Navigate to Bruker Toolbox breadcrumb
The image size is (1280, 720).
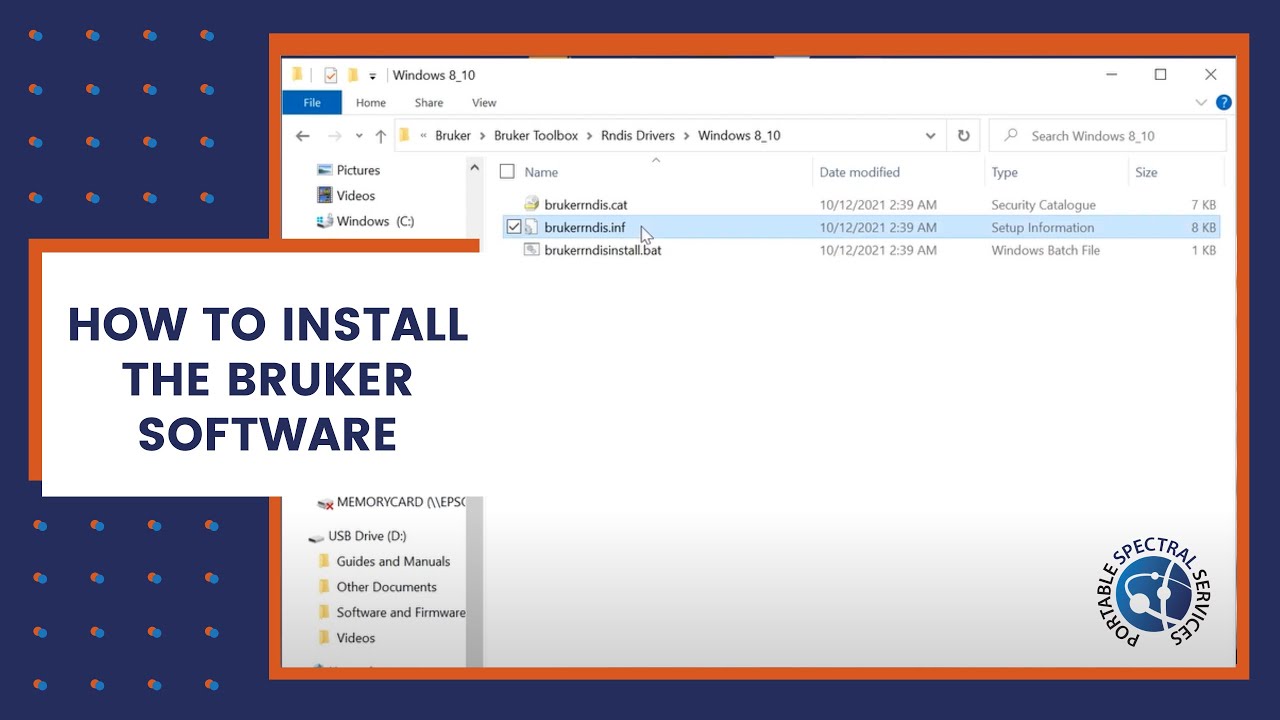click(536, 136)
